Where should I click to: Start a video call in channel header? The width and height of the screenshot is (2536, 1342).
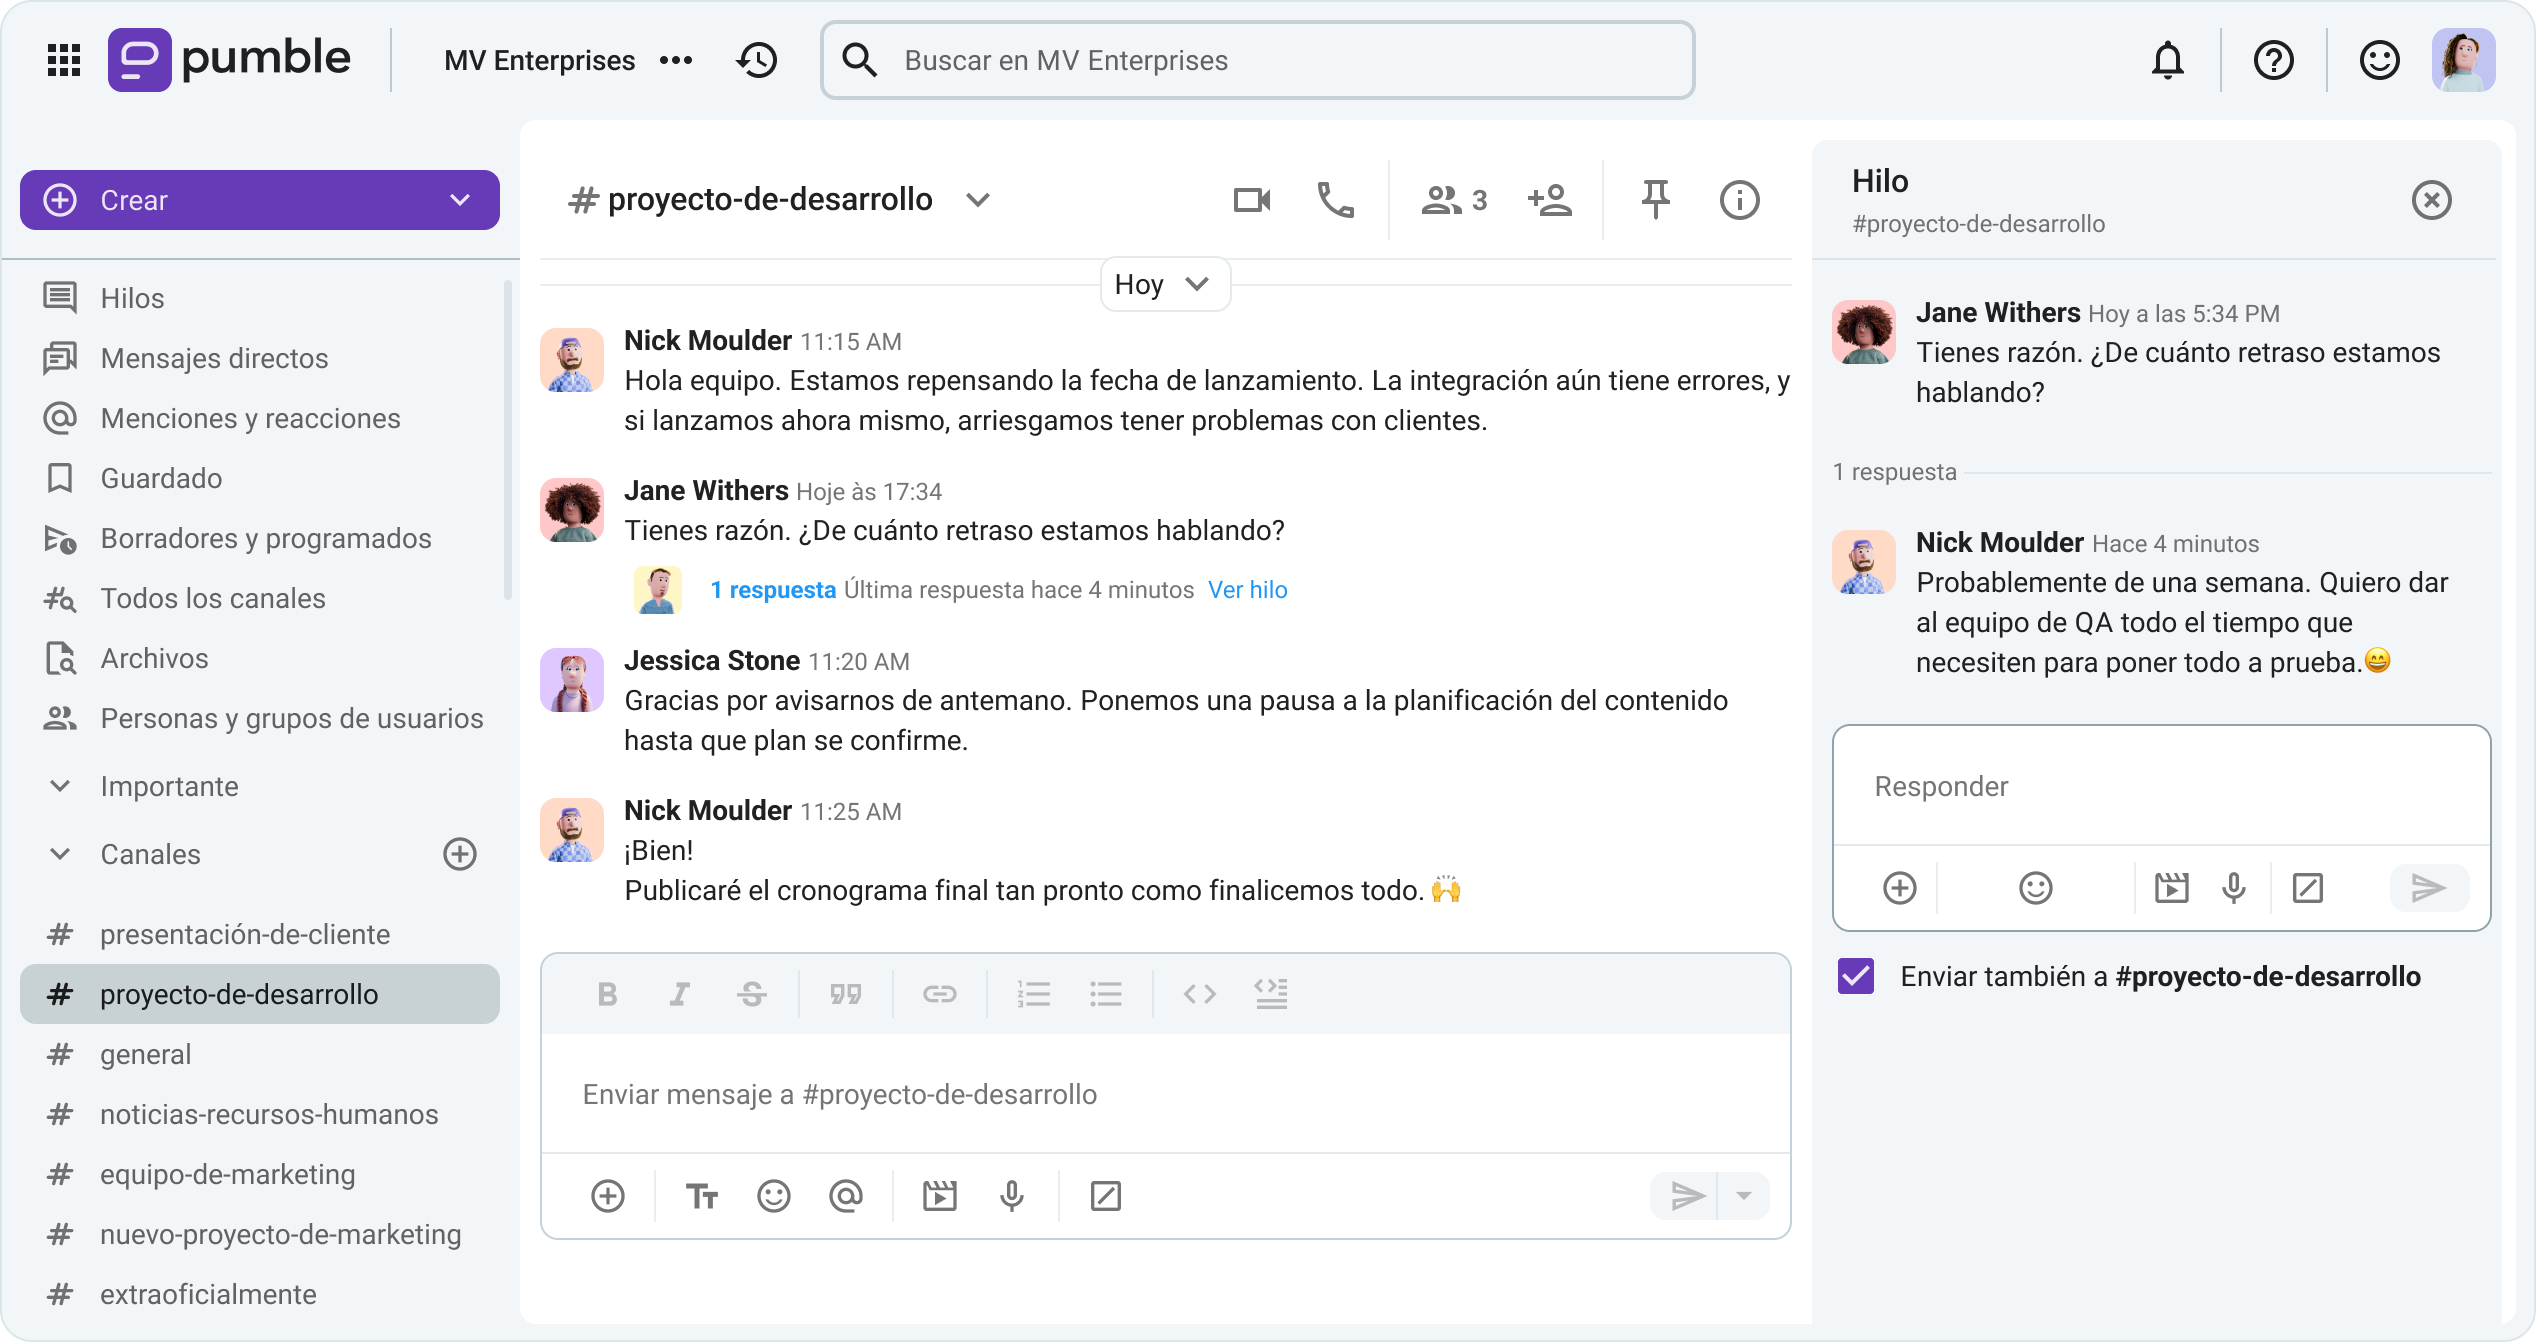click(1251, 200)
